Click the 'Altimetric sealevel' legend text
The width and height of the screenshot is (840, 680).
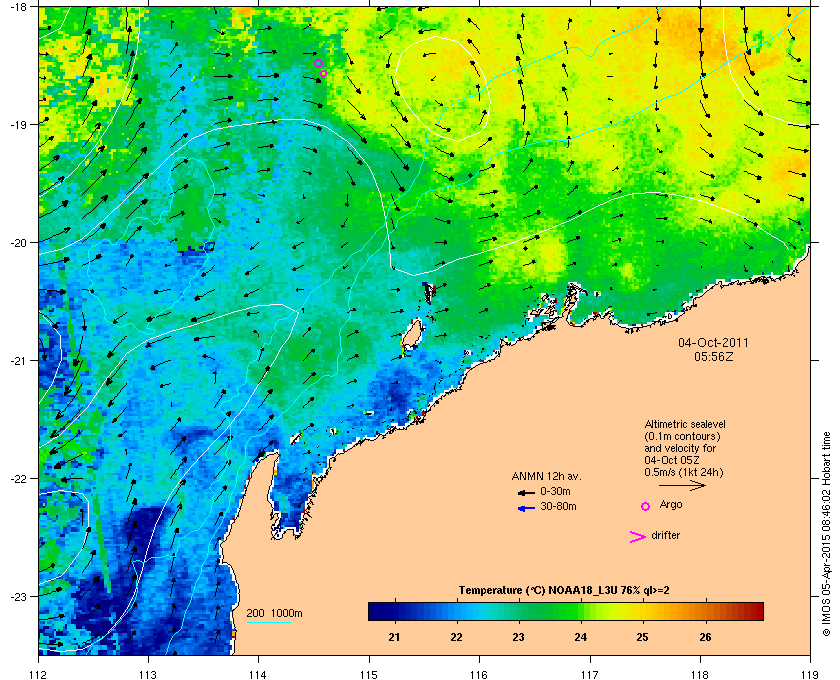[x=685, y=424]
